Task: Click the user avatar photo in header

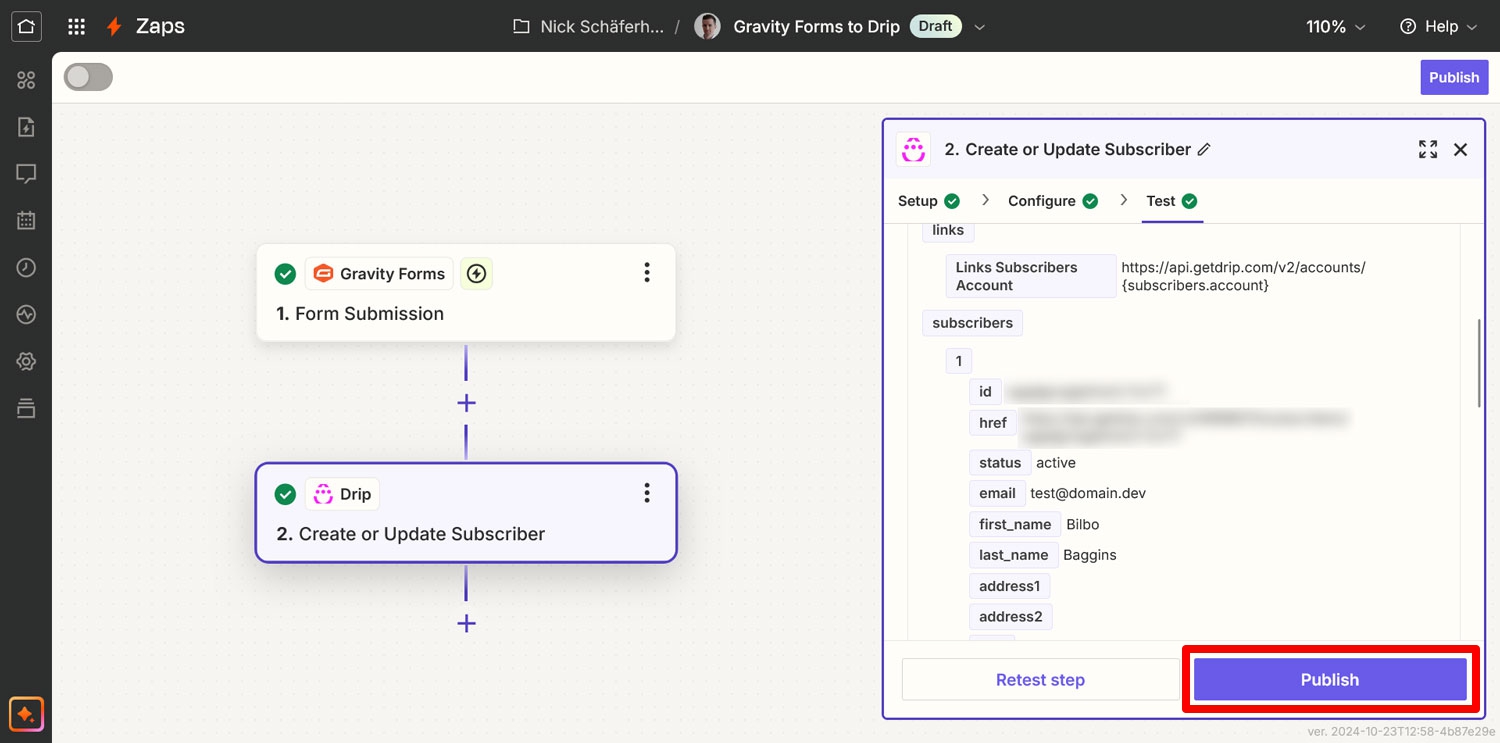Action: (707, 27)
